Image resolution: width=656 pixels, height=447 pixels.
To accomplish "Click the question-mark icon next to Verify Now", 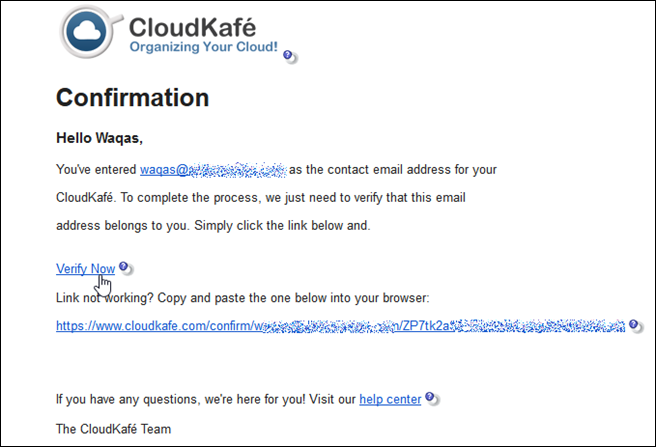I will pyautogui.click(x=126, y=268).
